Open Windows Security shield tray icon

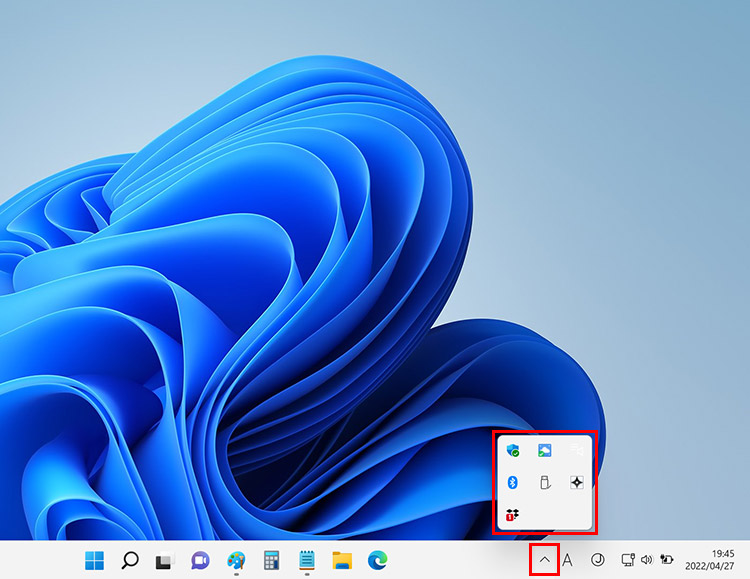pos(513,451)
